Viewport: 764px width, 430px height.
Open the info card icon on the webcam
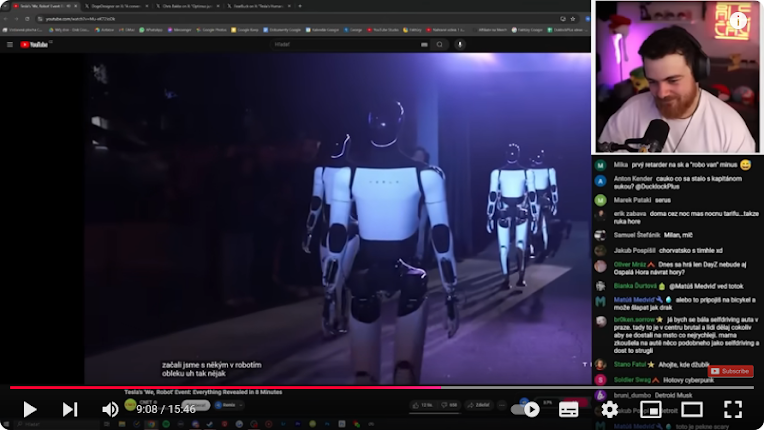tap(739, 20)
